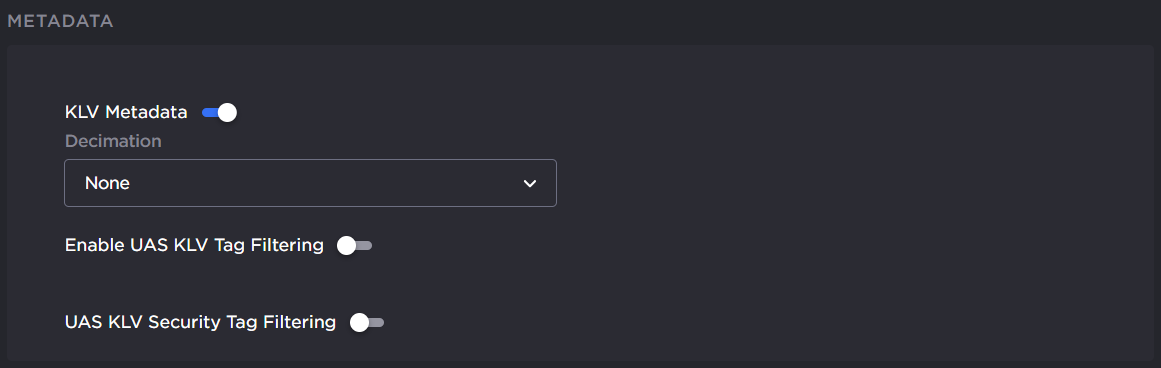Click the gray track of the Security Tag Filtering switch
The width and height of the screenshot is (1161, 368).
coord(376,322)
